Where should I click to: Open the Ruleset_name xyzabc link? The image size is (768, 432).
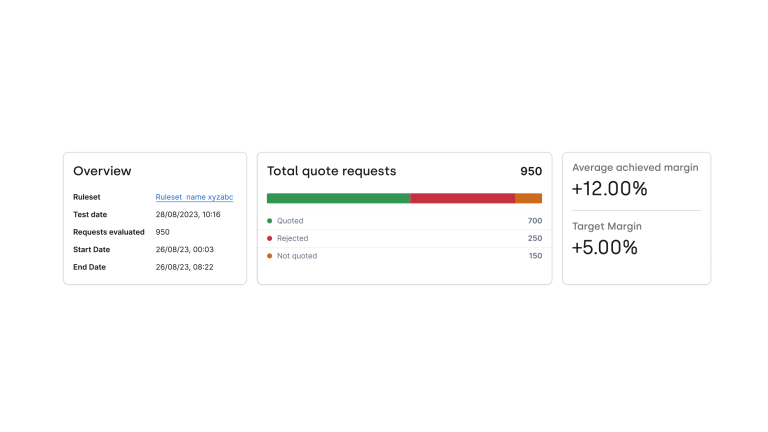(x=194, y=197)
